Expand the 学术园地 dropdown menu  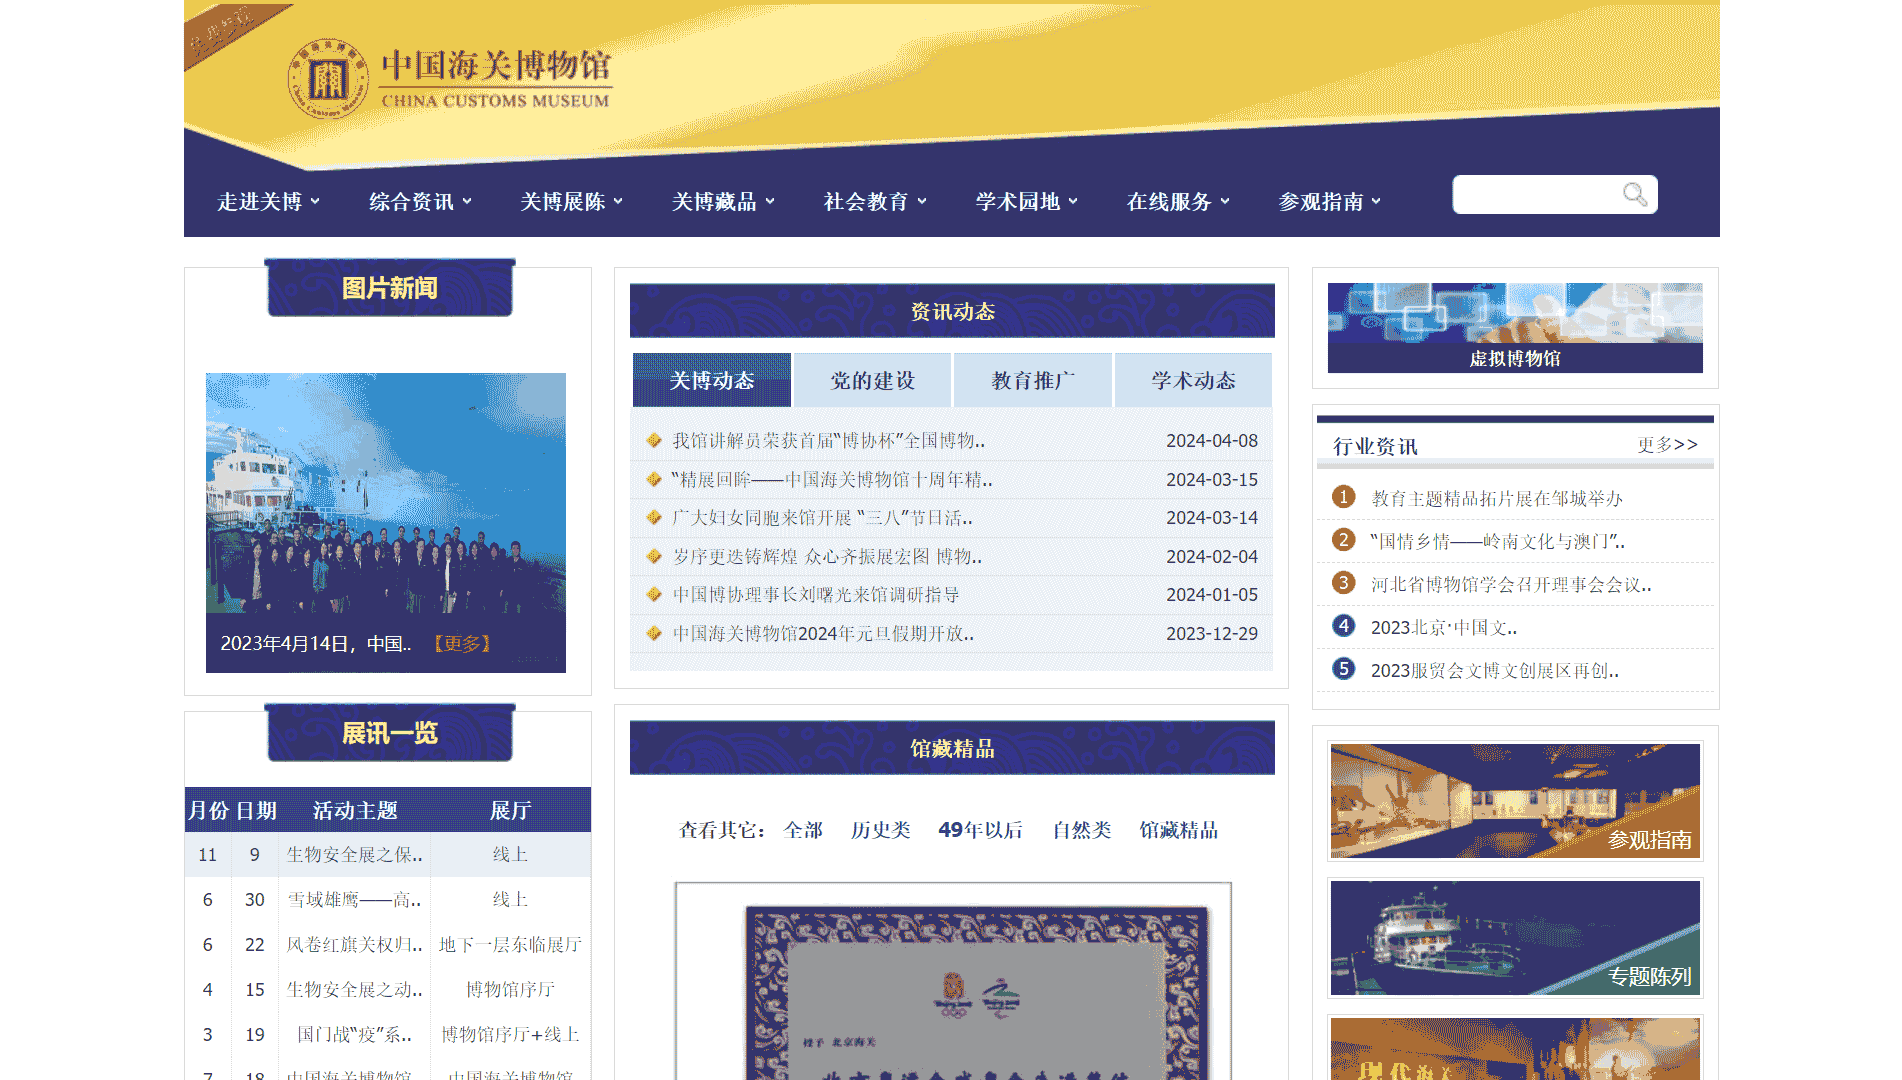(1027, 202)
